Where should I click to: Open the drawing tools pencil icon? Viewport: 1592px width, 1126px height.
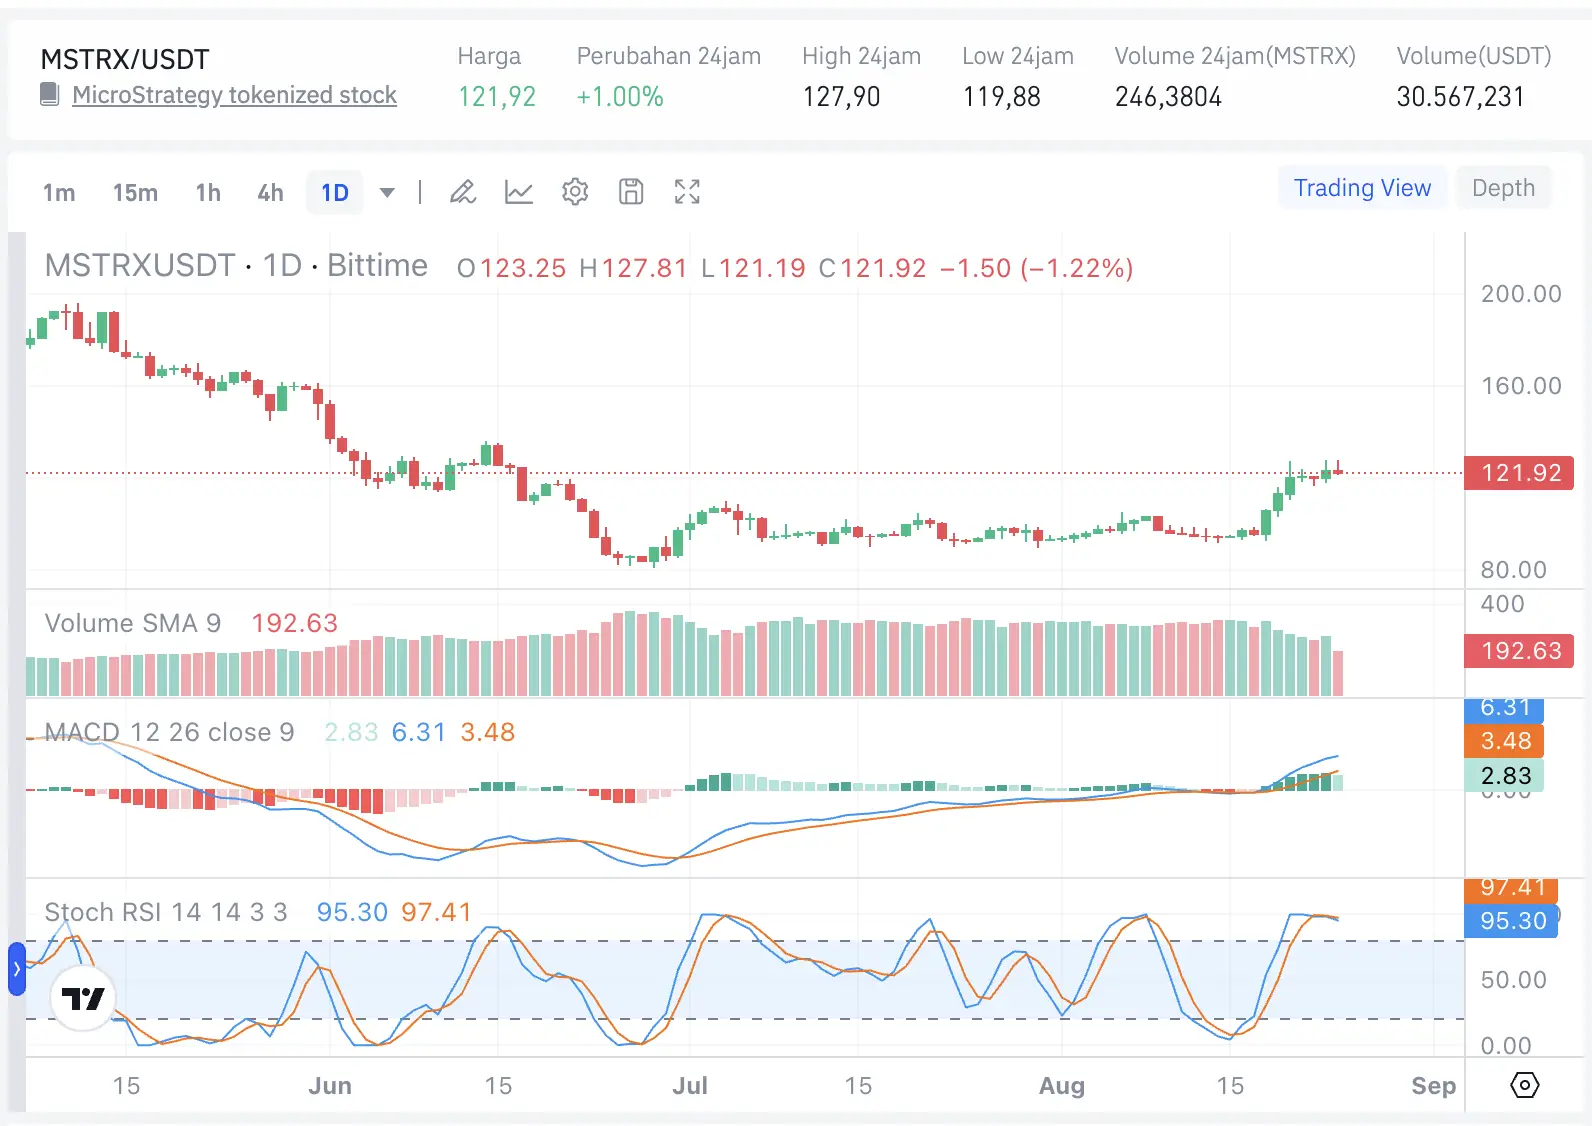tap(463, 192)
